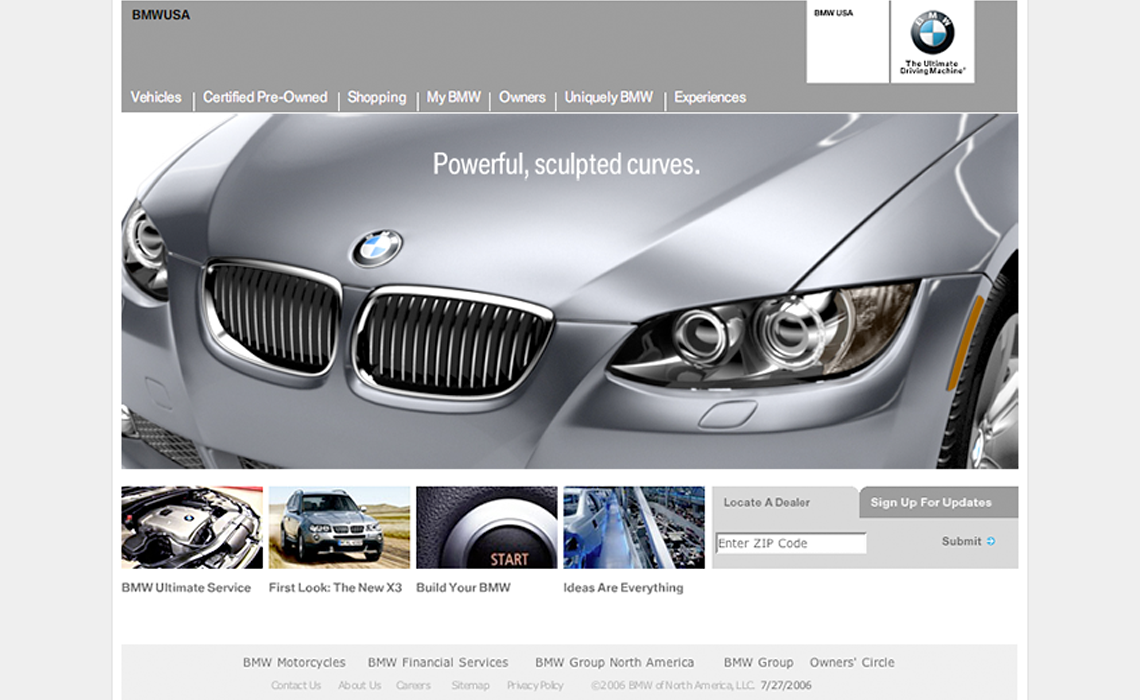Viewport: 1140px width, 700px height.
Task: Click the Build Your BMW link
Action: [x=463, y=587]
